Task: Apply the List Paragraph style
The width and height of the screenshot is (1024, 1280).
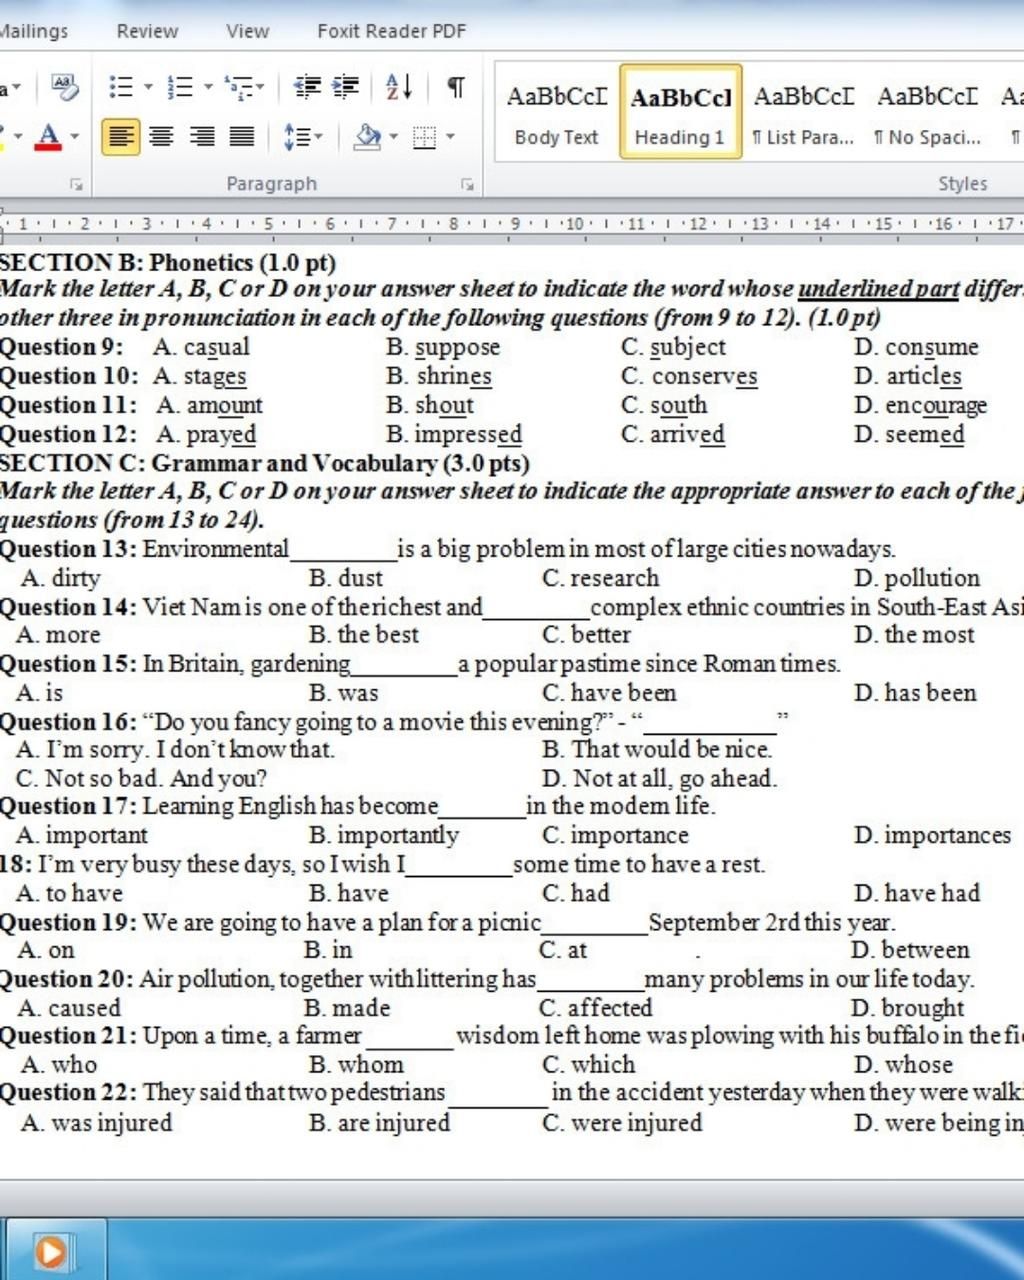Action: [803, 112]
